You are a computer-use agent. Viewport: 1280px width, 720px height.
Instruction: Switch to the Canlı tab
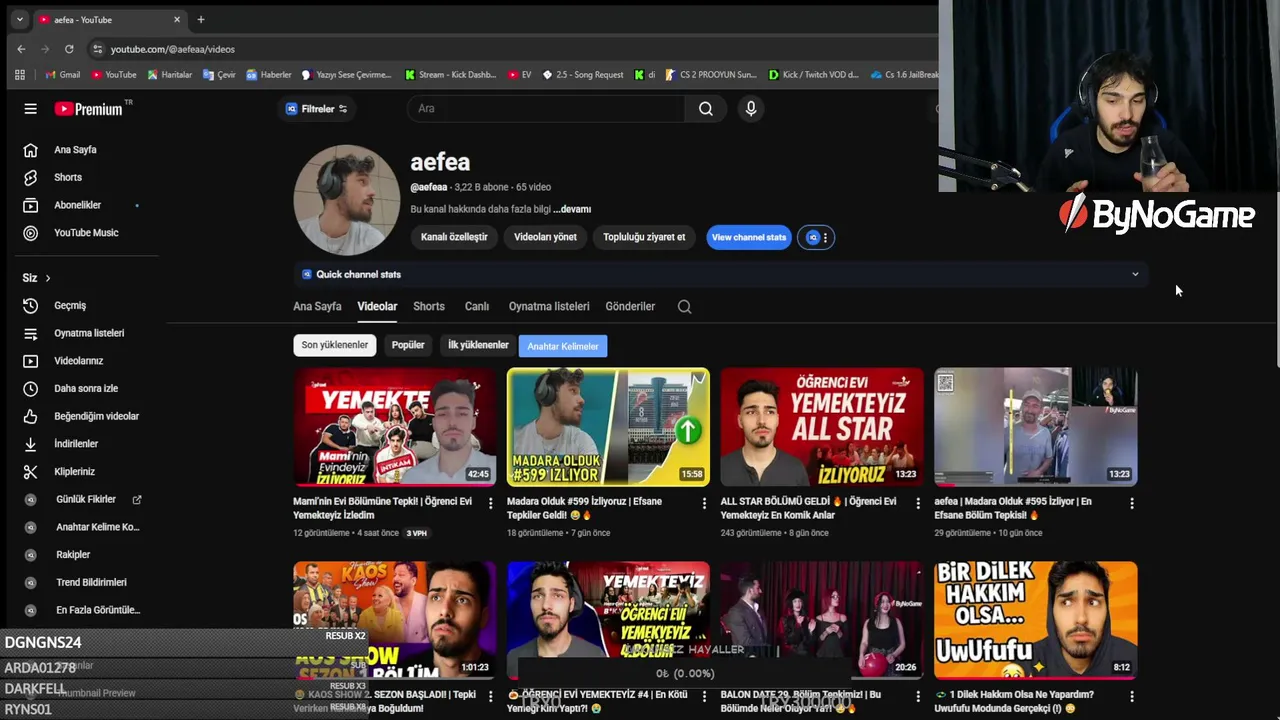pos(477,307)
